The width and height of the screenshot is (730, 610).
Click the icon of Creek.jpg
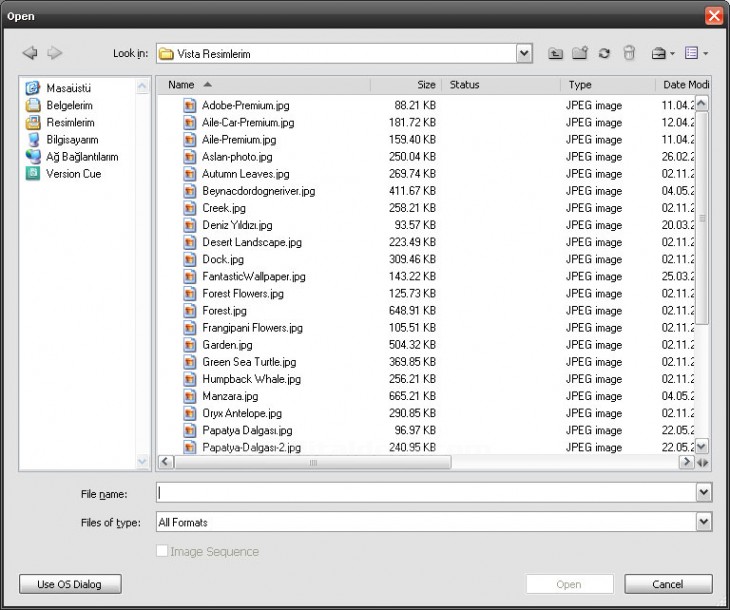pos(189,208)
